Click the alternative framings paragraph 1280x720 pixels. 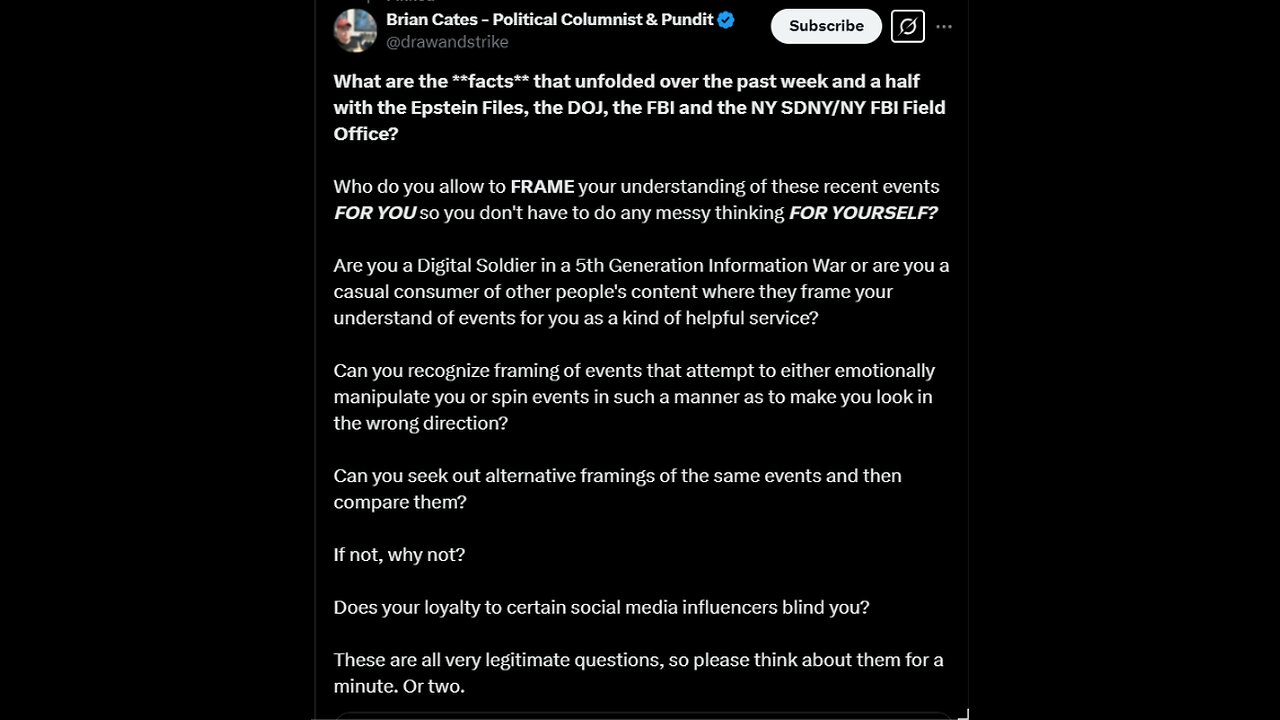click(x=617, y=488)
